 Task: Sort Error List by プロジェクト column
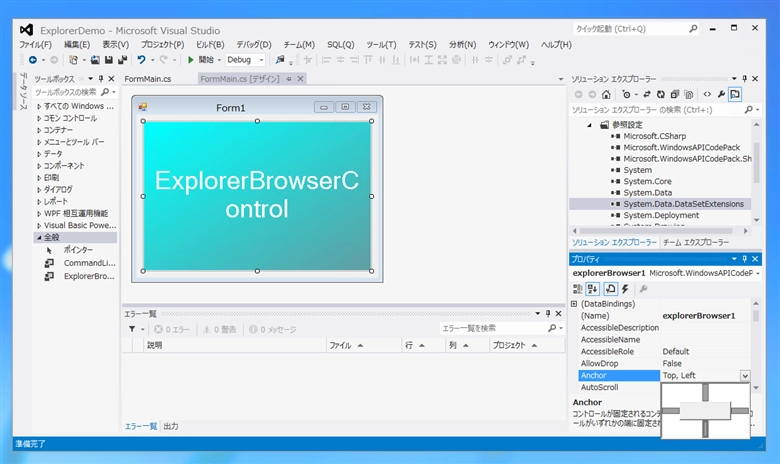pyautogui.click(x=528, y=345)
